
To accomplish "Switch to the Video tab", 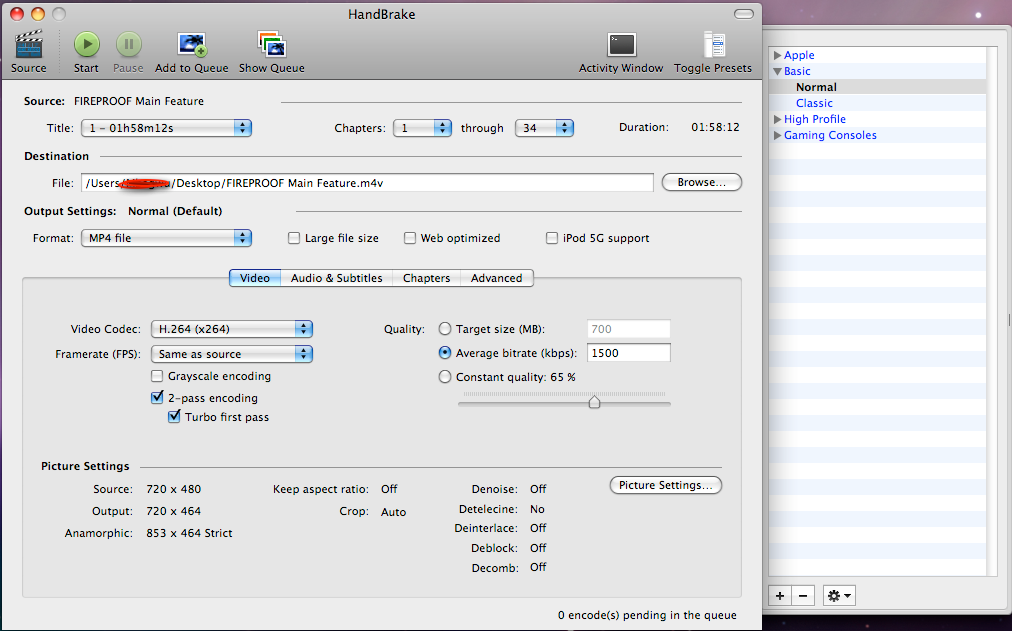I will [x=255, y=278].
